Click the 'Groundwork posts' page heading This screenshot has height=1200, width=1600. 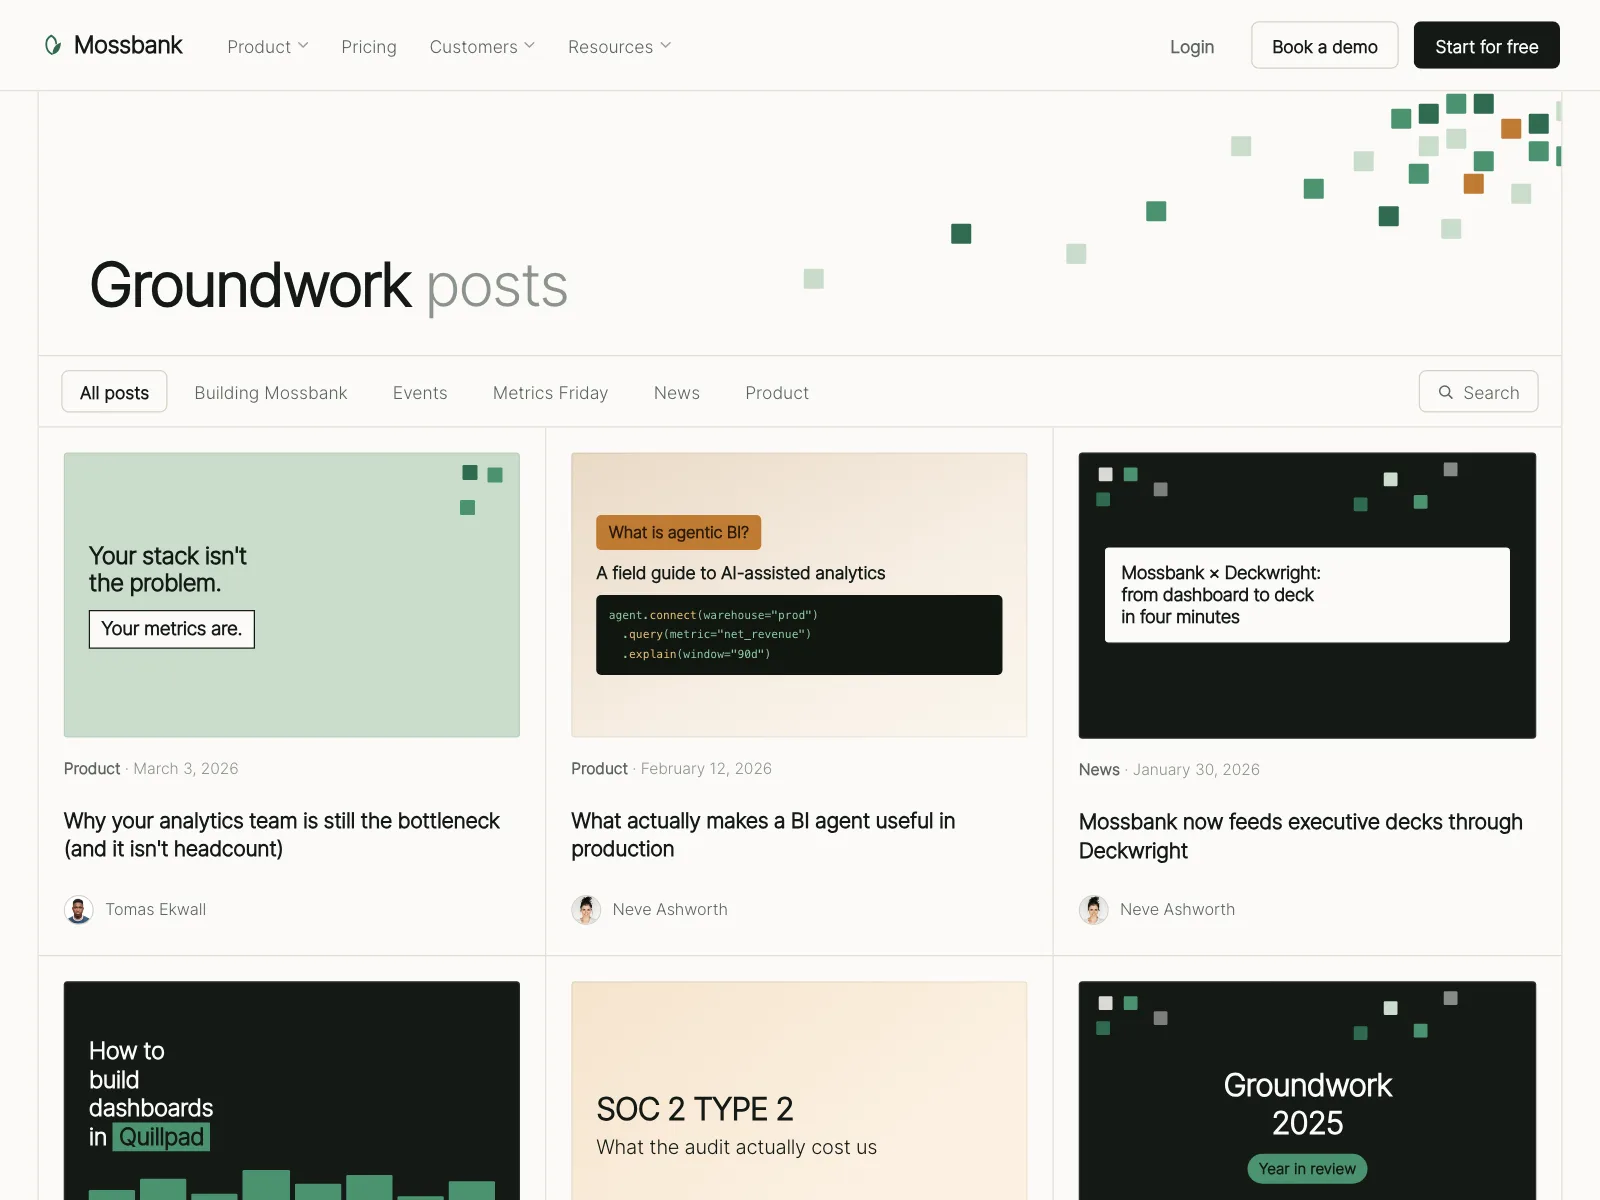tap(329, 287)
